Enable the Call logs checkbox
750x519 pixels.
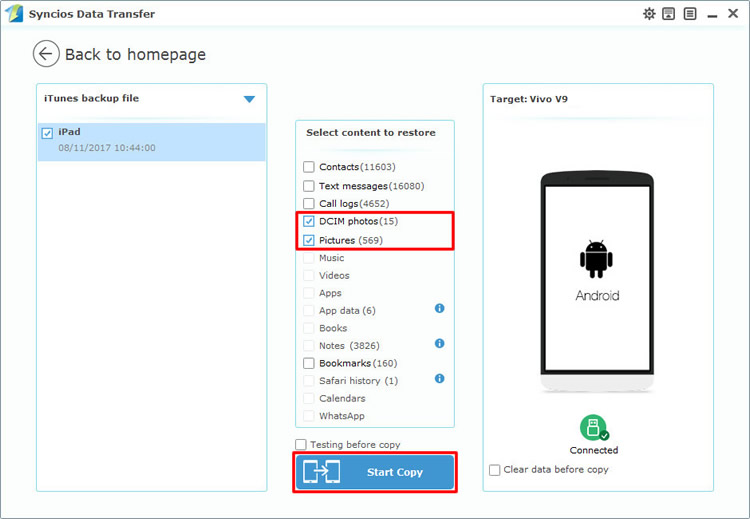tap(309, 203)
